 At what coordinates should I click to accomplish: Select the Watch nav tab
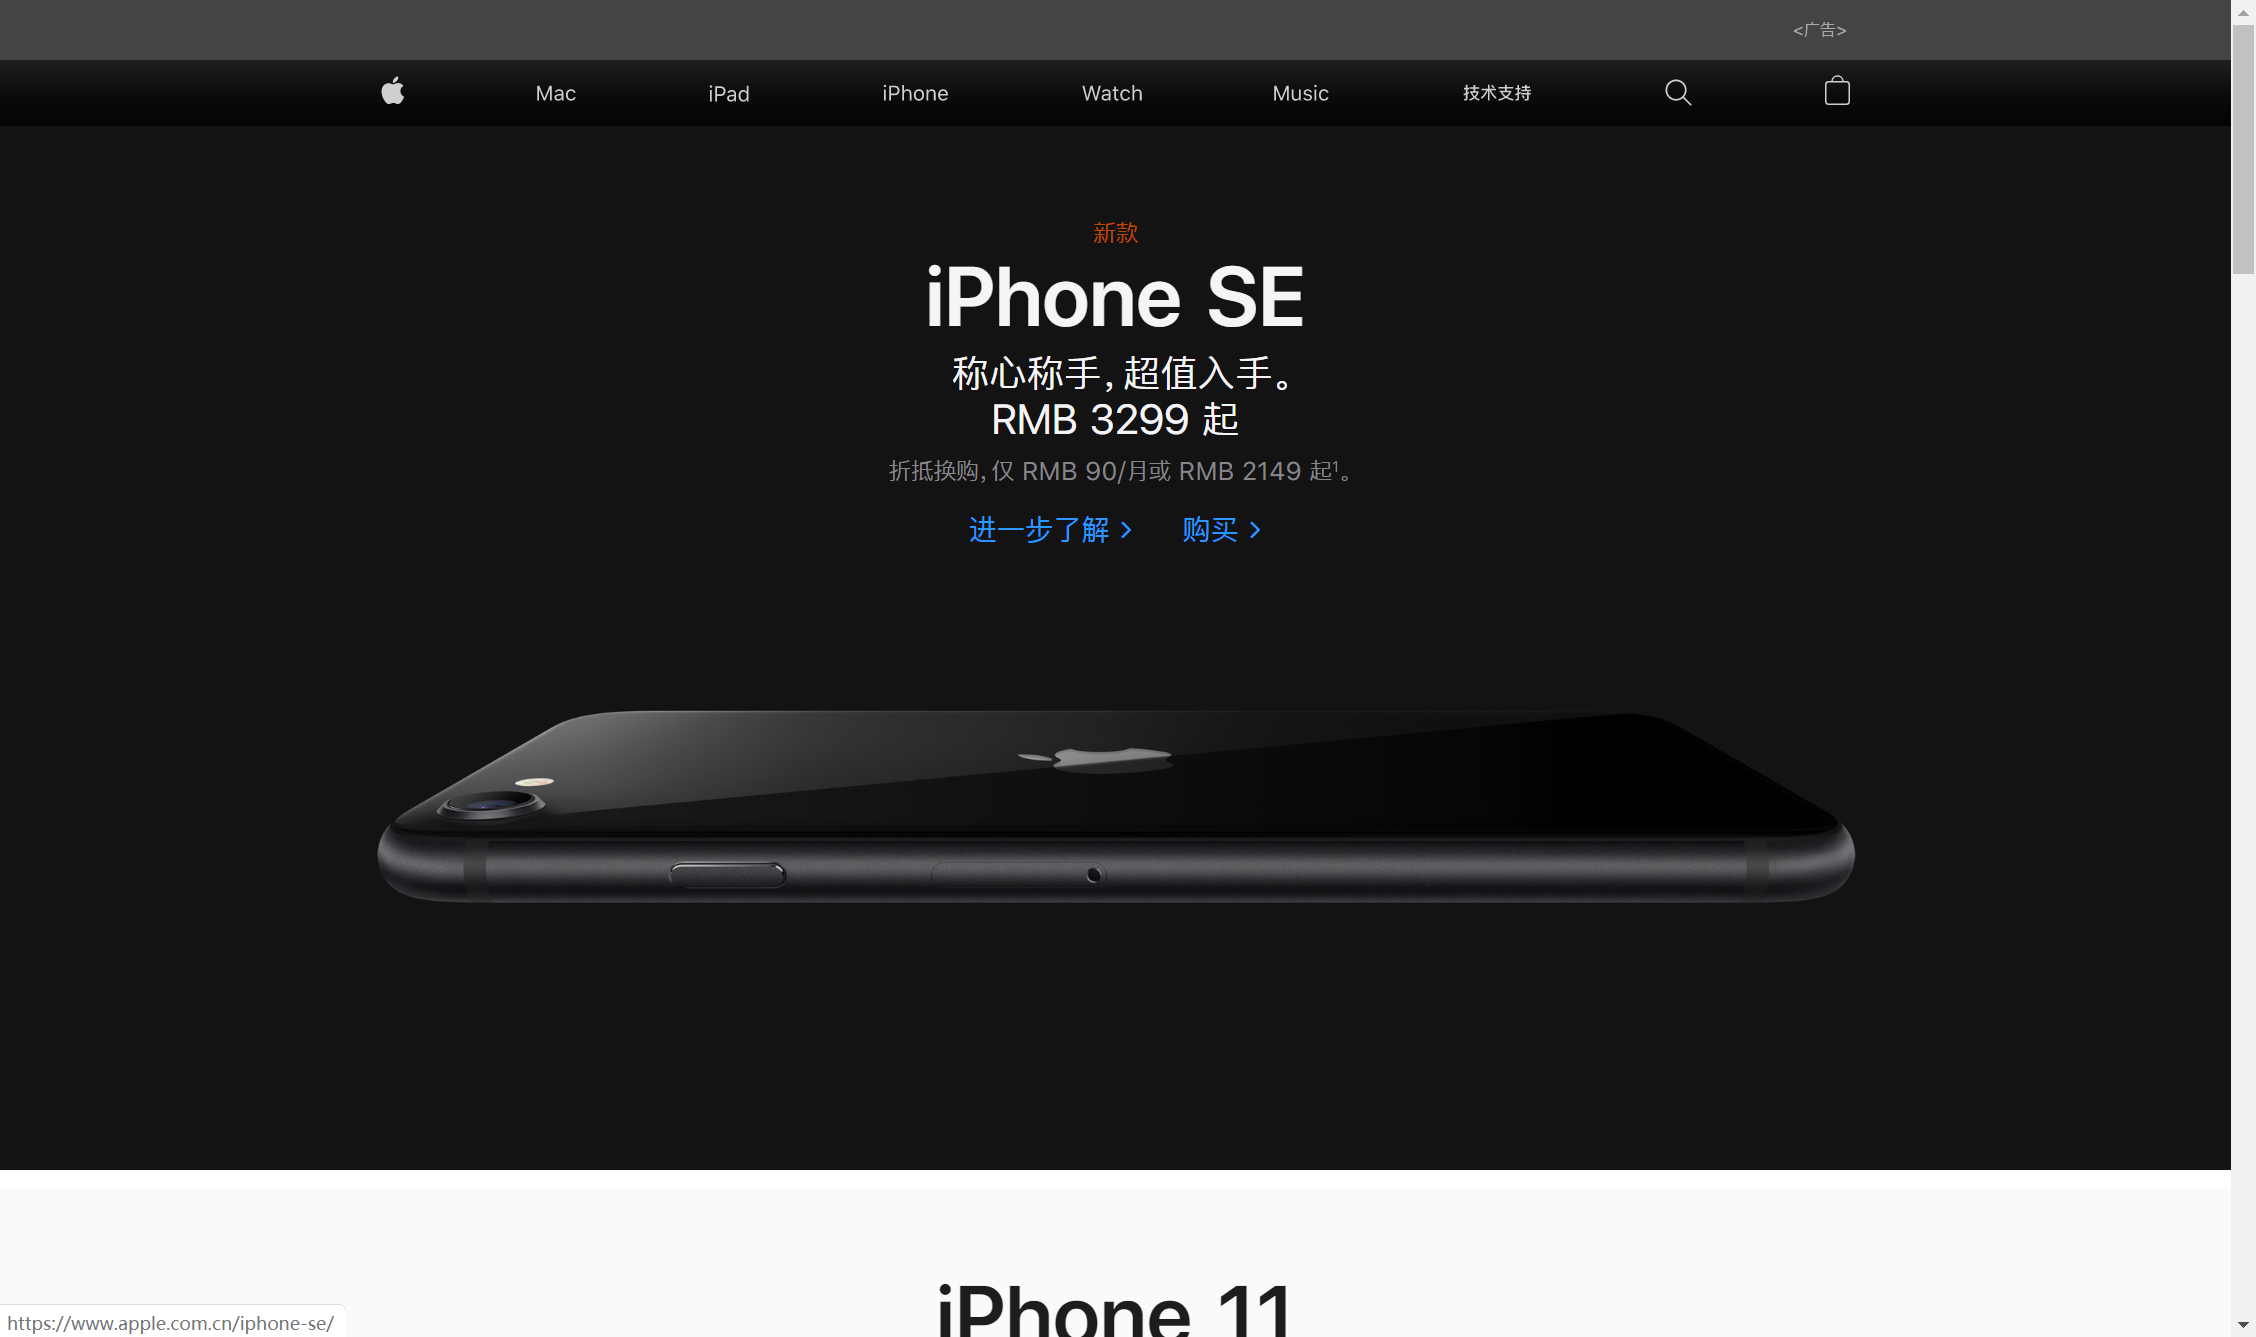[1110, 91]
